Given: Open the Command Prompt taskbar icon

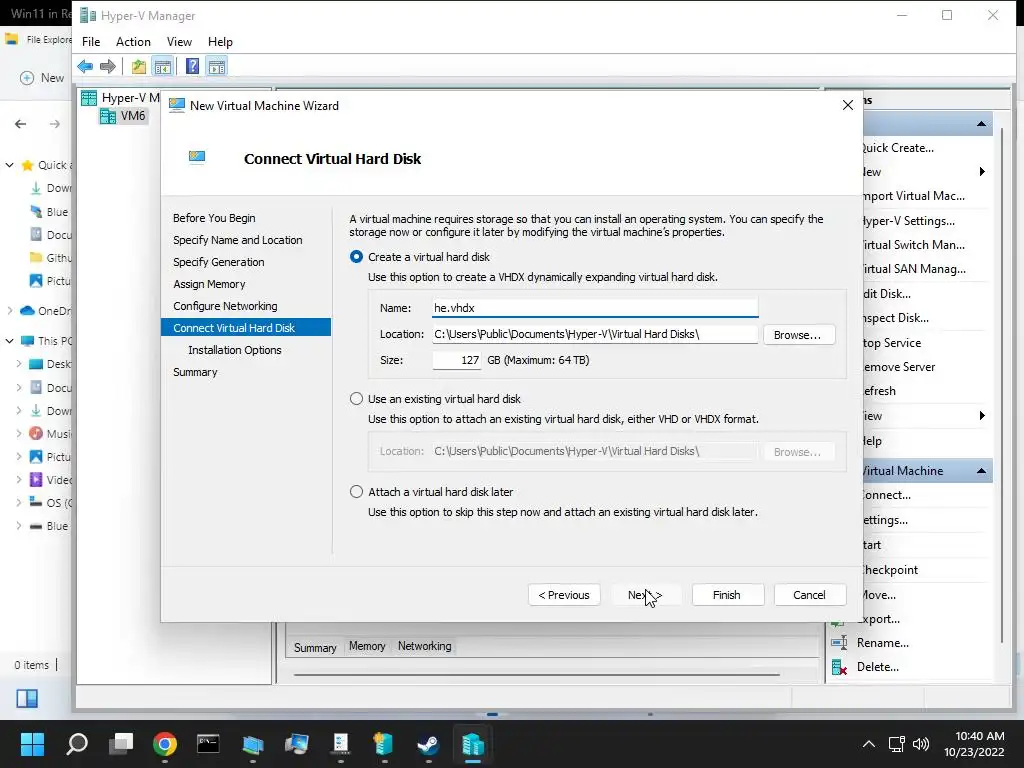Looking at the screenshot, I should coord(208,744).
